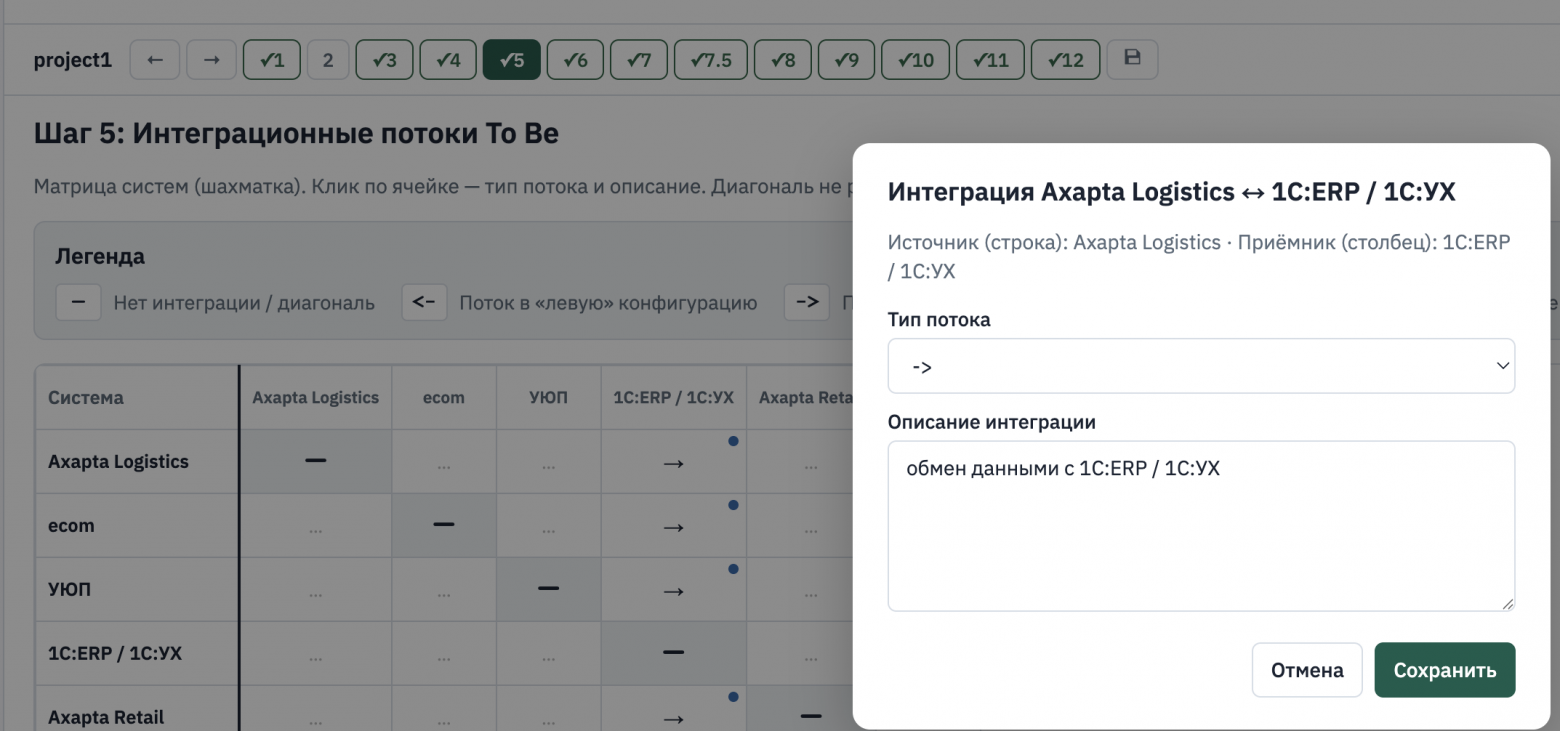
Task: Click the Система header cell
Action: click(137, 397)
